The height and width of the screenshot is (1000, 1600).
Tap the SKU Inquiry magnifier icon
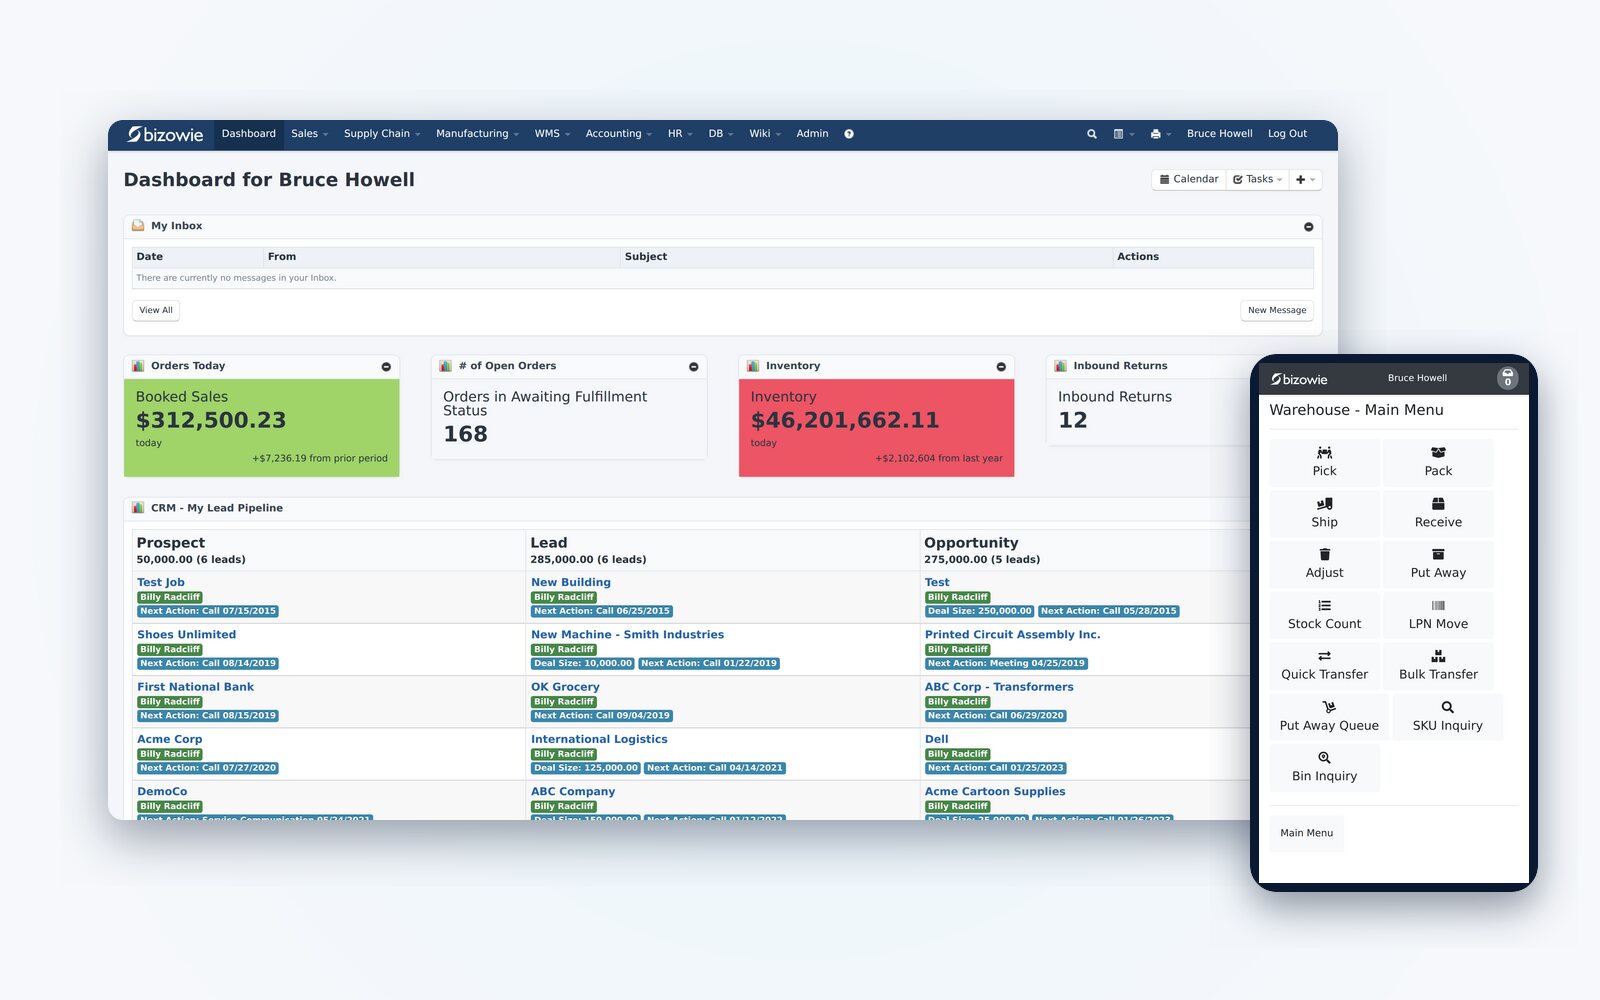1447,708
